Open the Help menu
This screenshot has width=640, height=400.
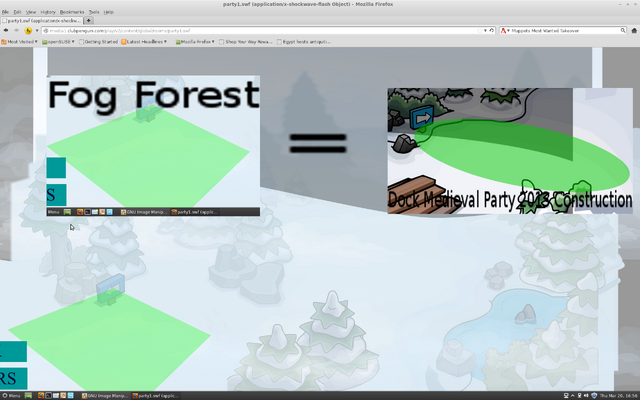pos(109,12)
